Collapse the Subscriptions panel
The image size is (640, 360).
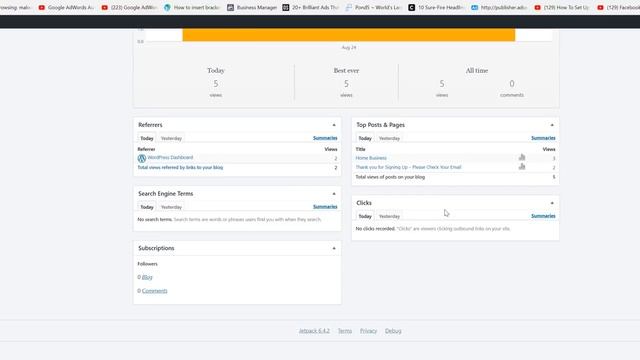point(334,248)
